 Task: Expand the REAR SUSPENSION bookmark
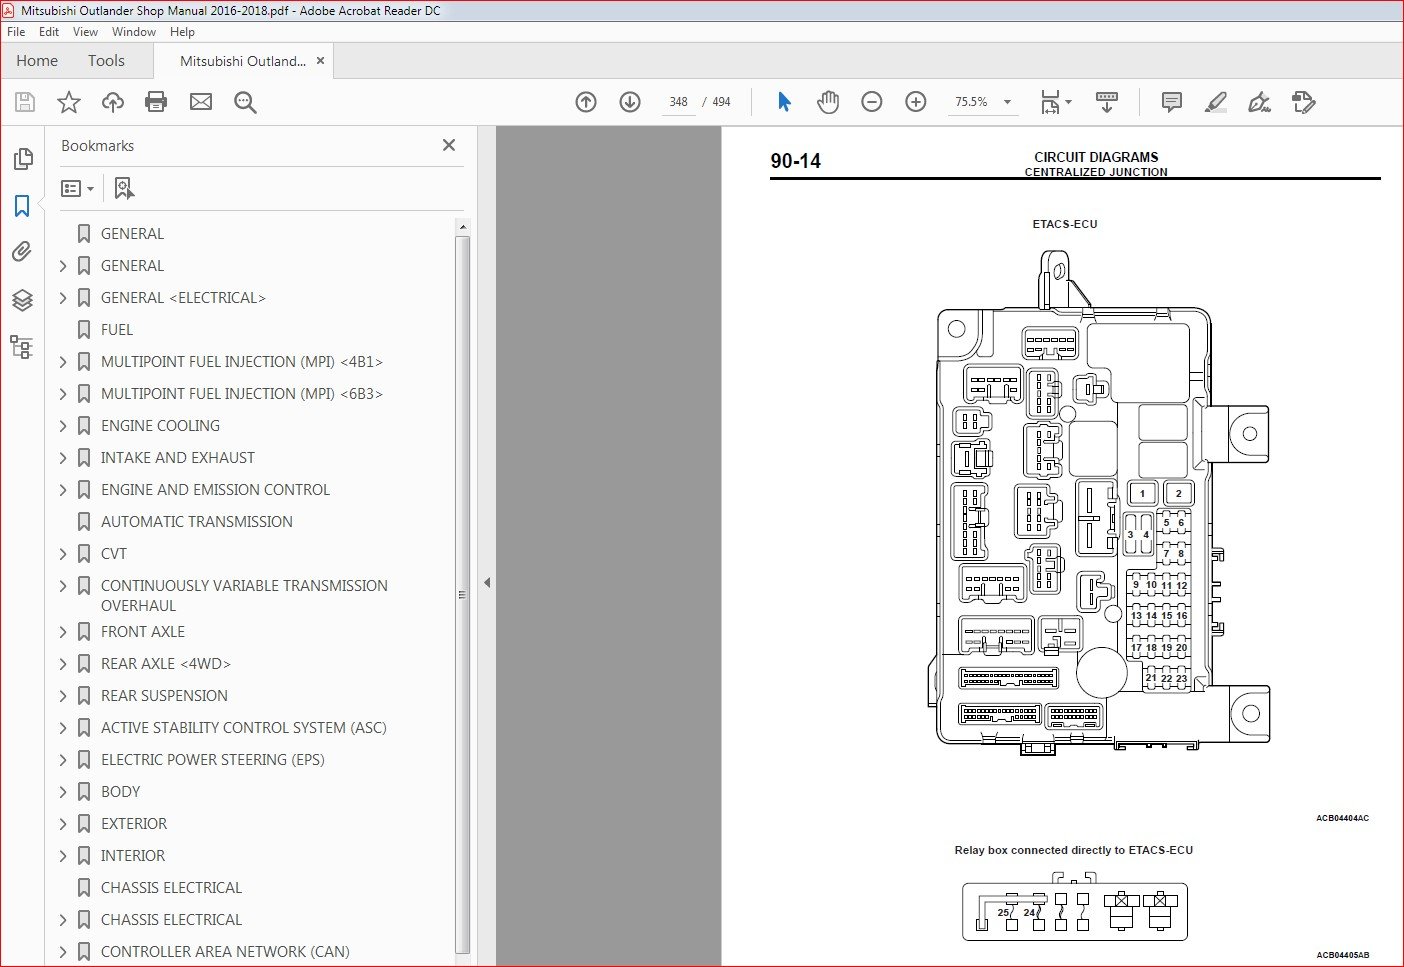coord(63,696)
